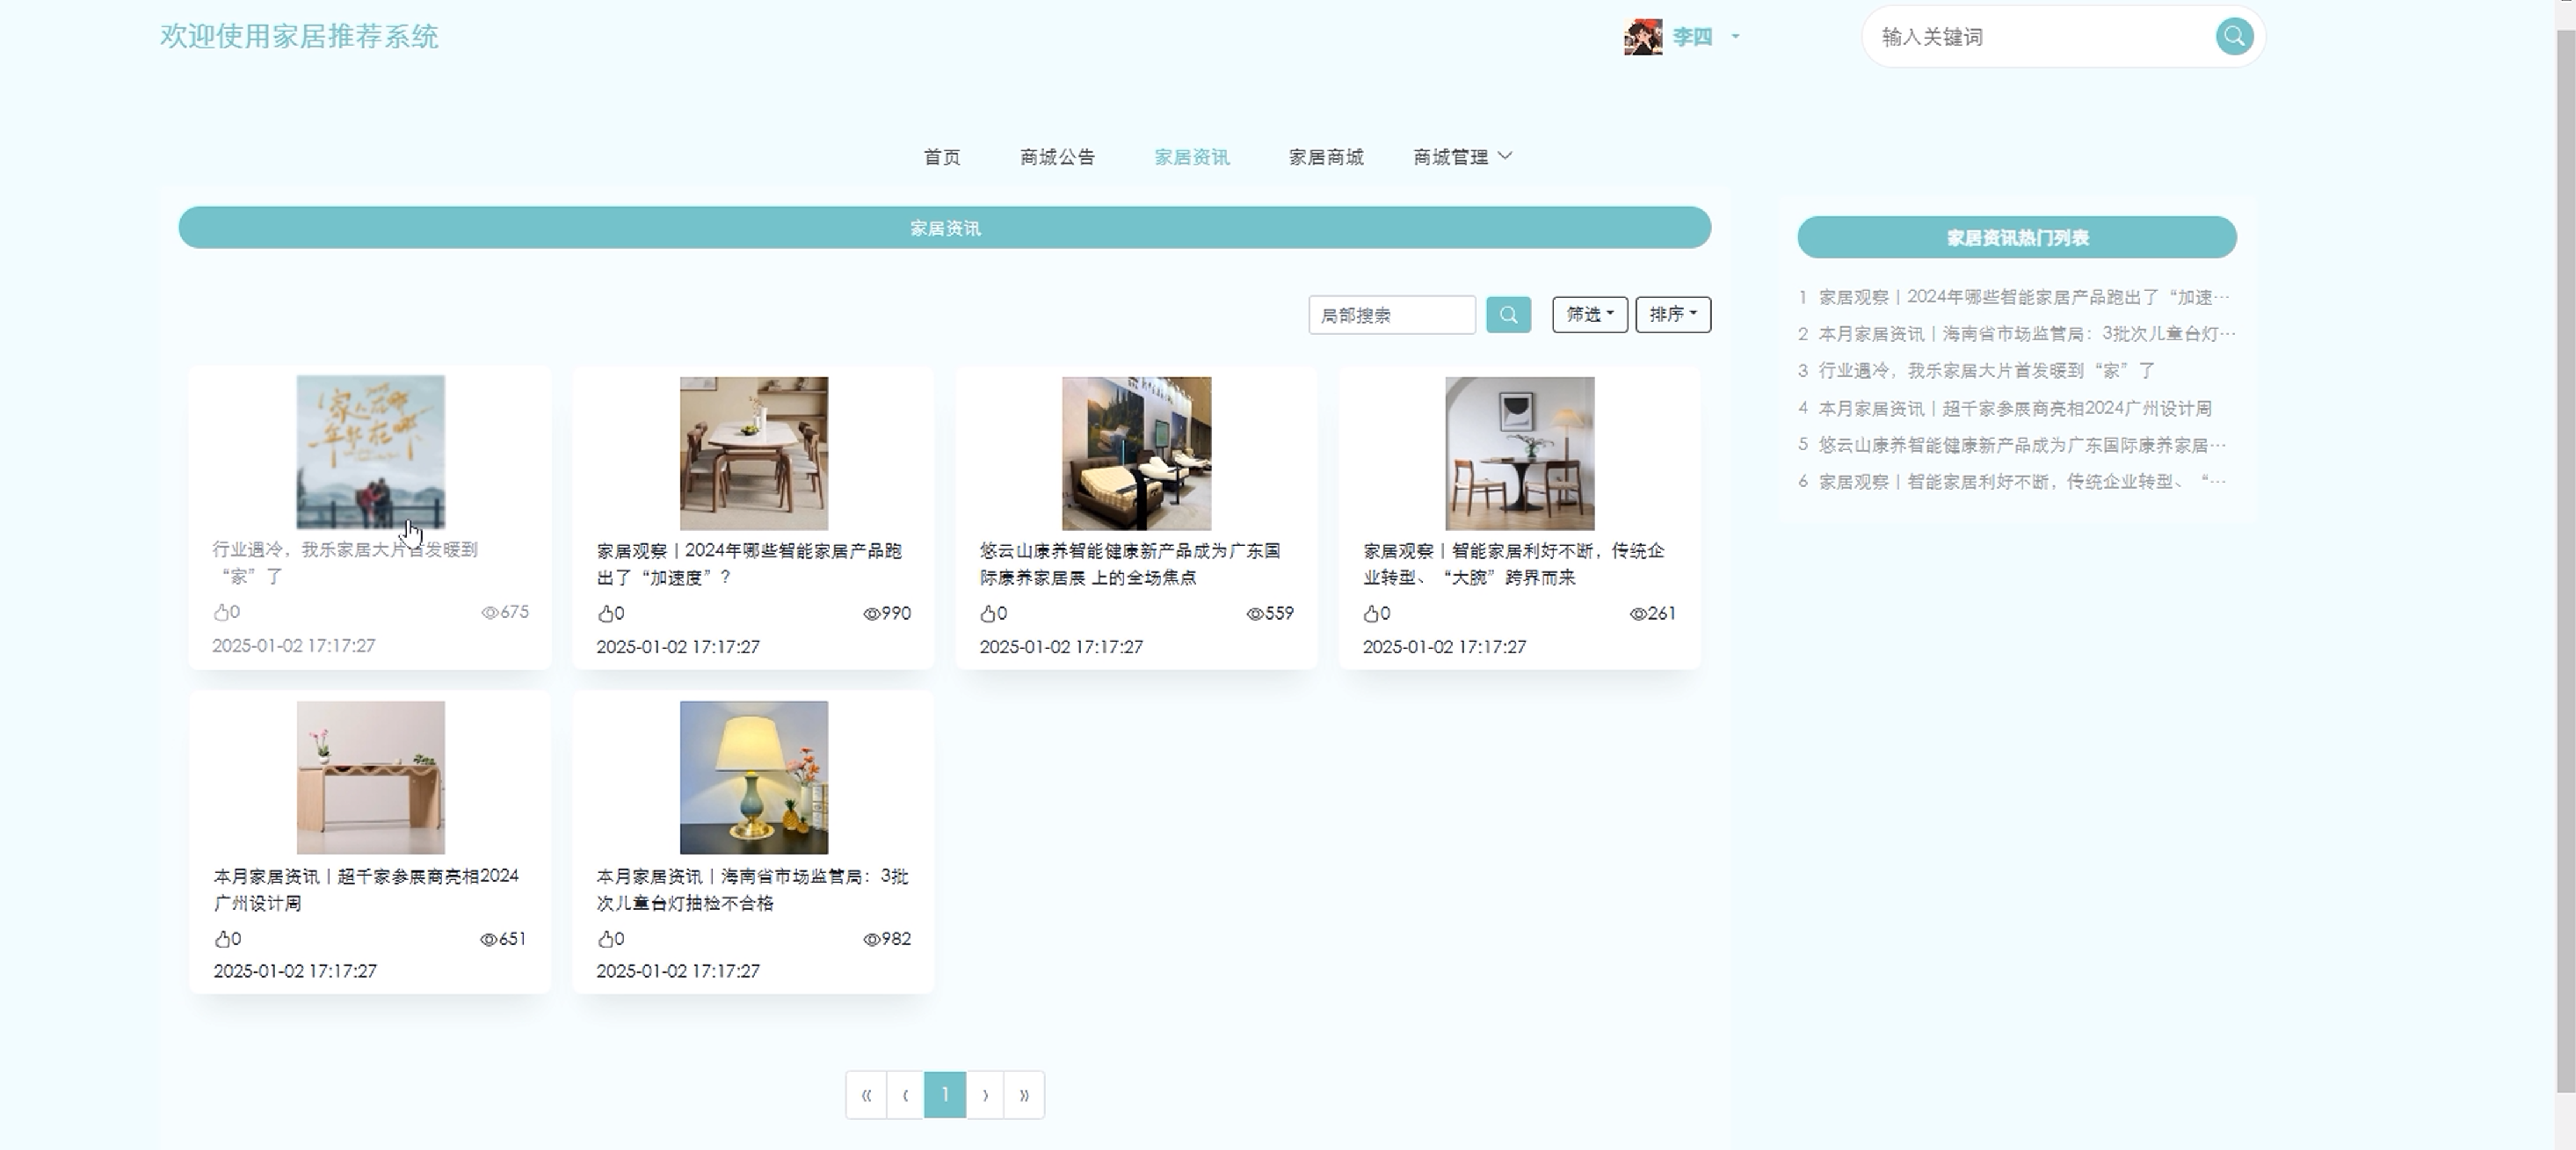Click the local search magnifier button
This screenshot has width=2576, height=1150.
point(1508,315)
